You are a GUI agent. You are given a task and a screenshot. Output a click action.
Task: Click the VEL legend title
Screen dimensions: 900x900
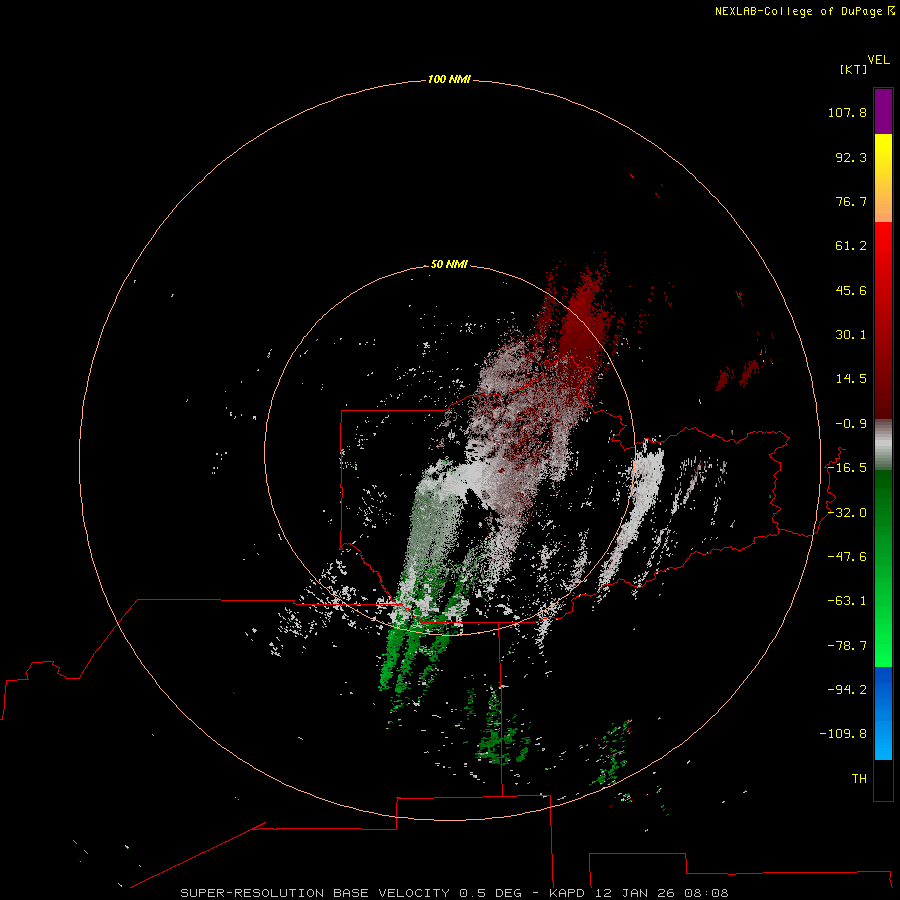pyautogui.click(x=879, y=60)
